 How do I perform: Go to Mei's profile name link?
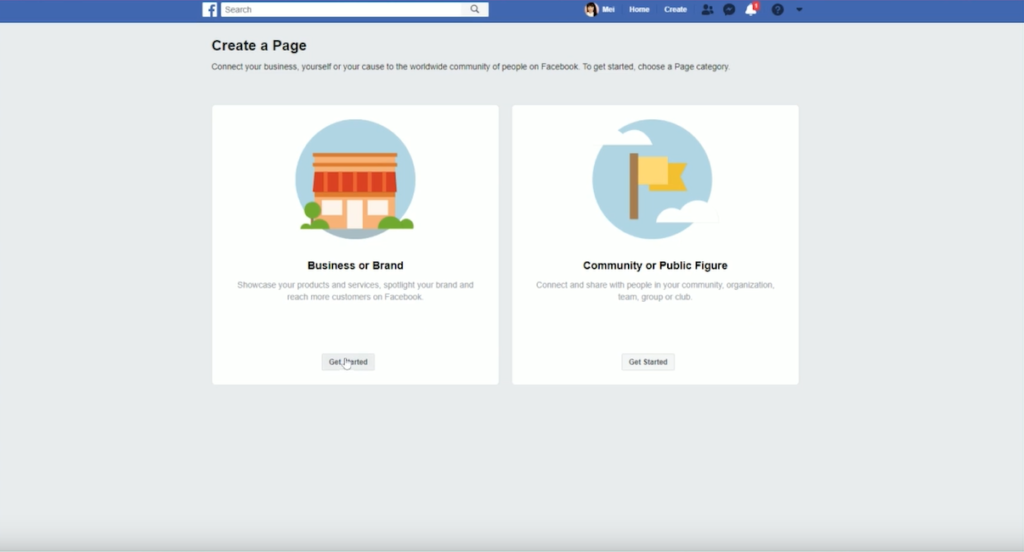click(x=608, y=10)
